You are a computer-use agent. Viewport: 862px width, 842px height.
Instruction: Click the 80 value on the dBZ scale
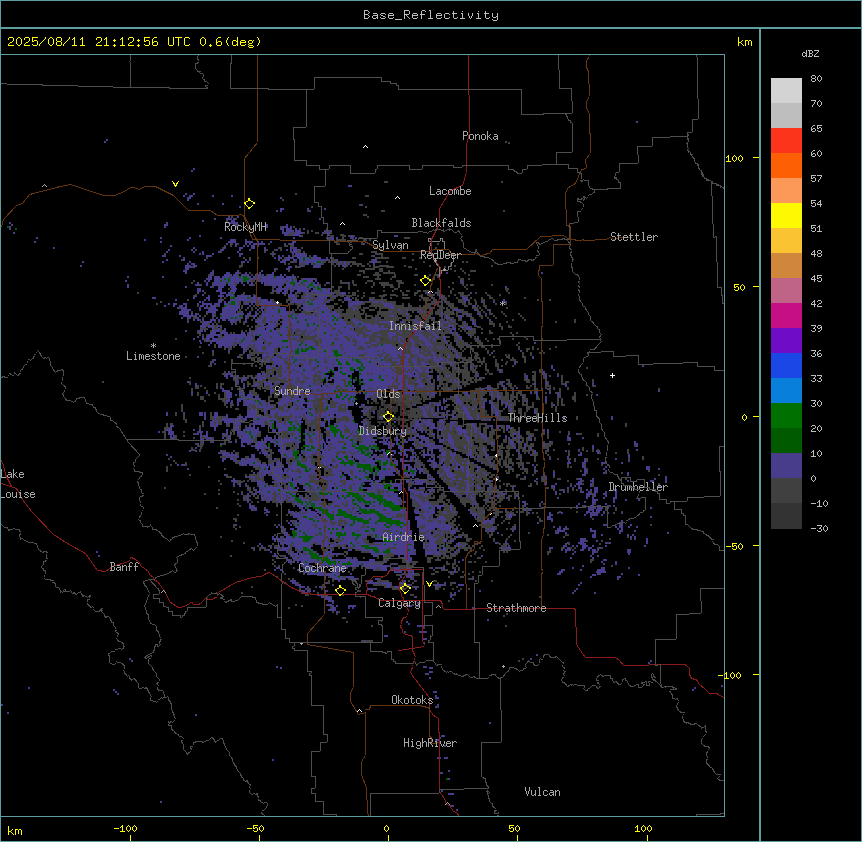coord(816,79)
